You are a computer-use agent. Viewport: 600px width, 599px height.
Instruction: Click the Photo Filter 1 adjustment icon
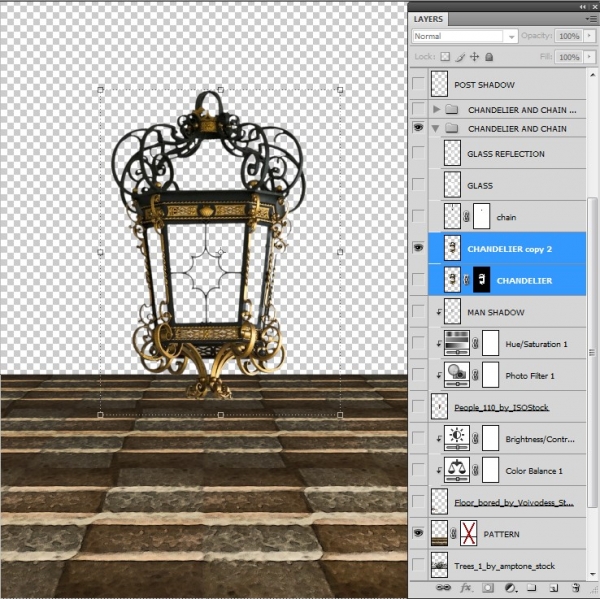click(457, 375)
